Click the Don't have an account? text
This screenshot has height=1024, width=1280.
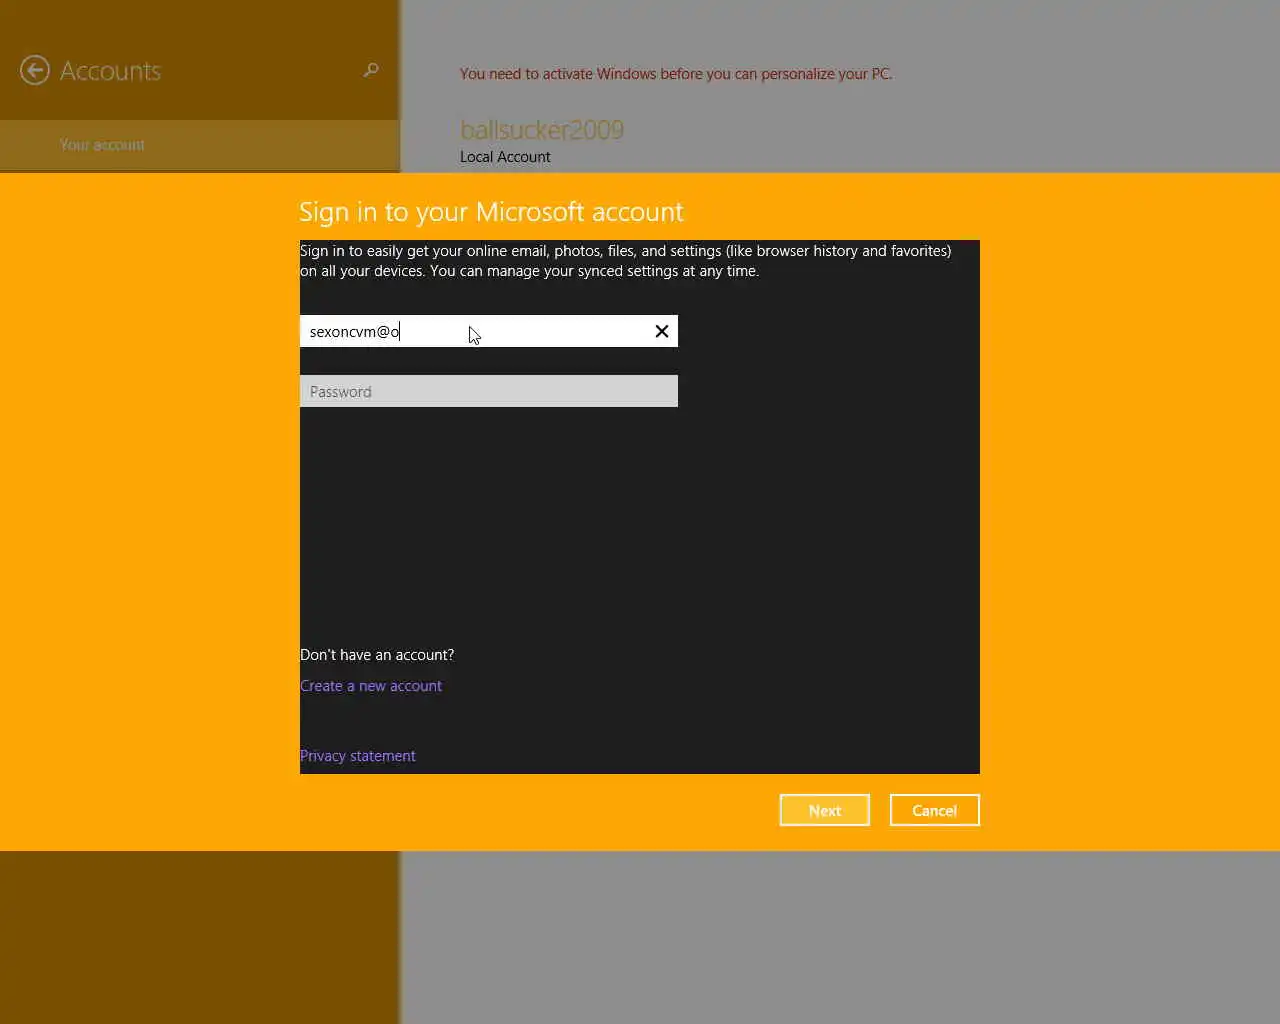tap(377, 655)
